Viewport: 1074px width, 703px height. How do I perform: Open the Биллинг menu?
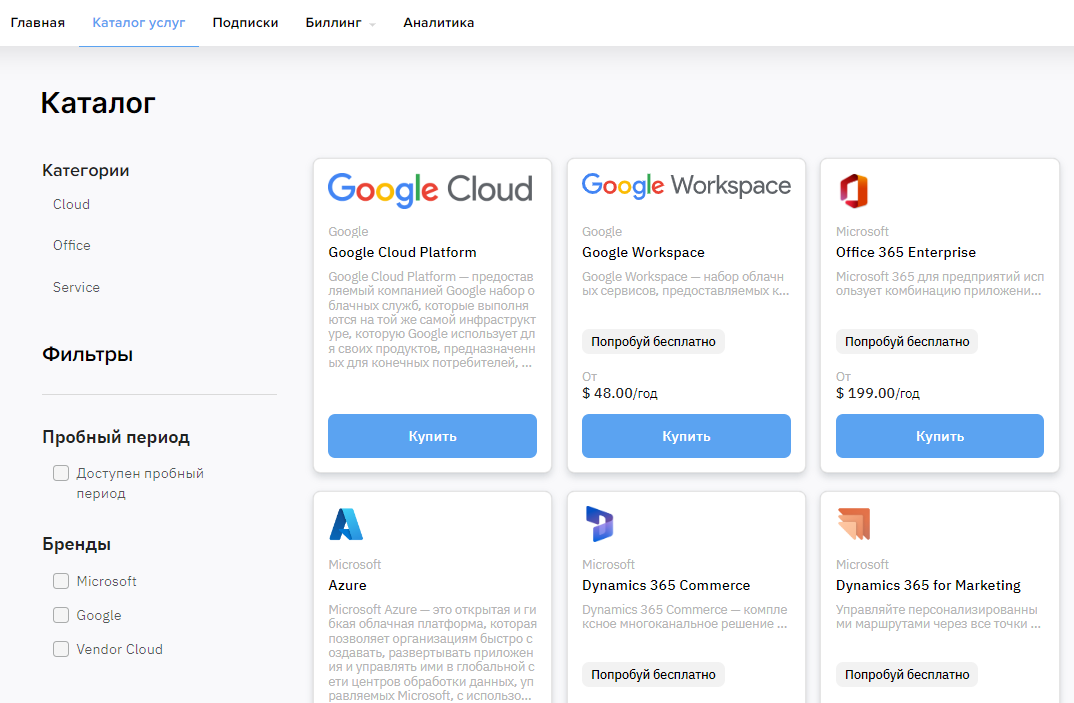coord(334,23)
